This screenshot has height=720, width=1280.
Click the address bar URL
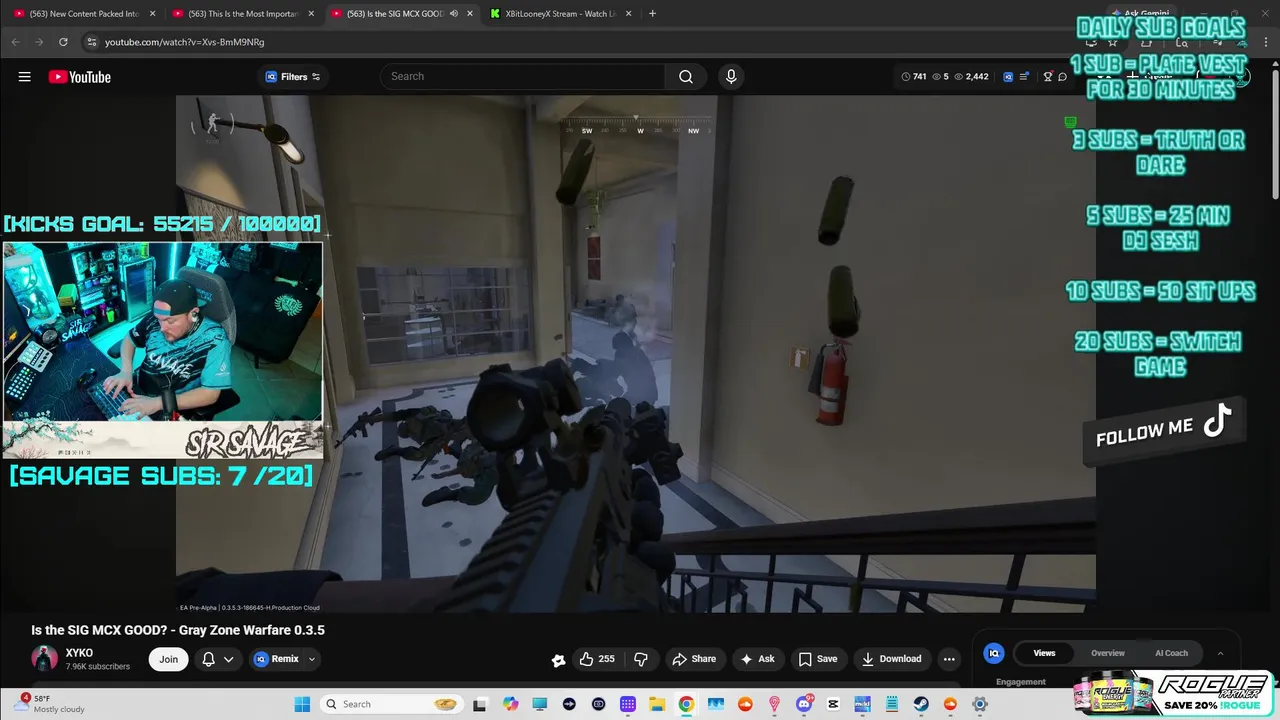[185, 42]
